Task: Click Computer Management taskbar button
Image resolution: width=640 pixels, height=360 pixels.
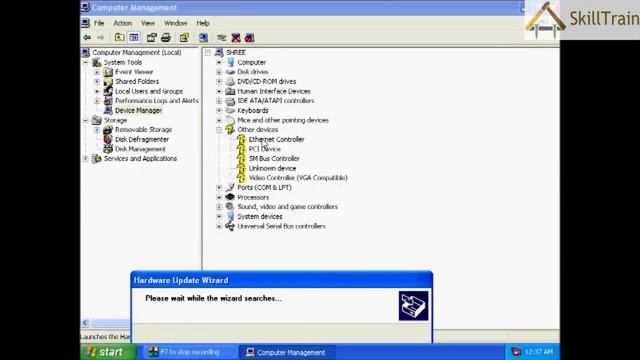Action: 287,352
